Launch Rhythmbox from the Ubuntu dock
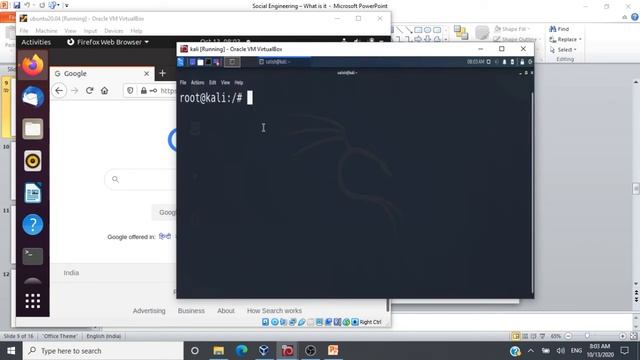Image resolution: width=640 pixels, height=360 pixels. pyautogui.click(x=33, y=161)
